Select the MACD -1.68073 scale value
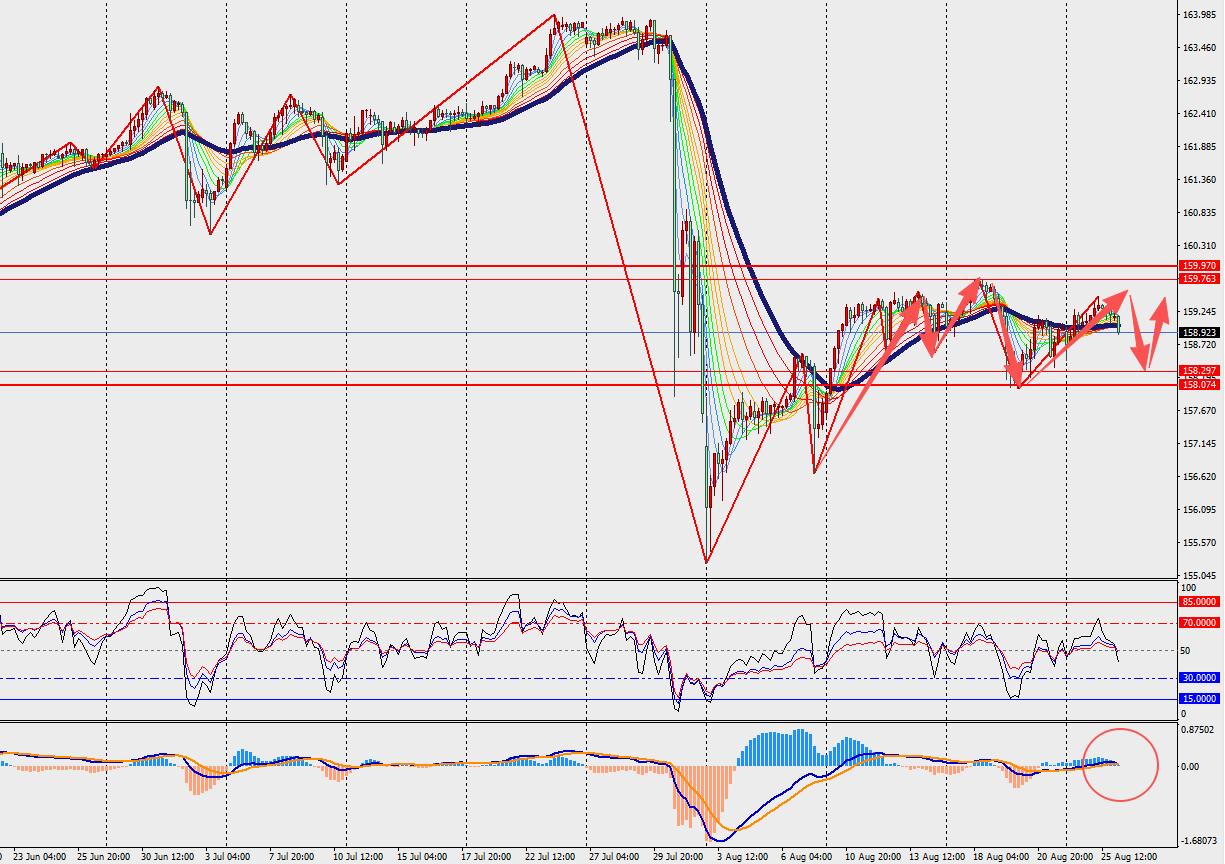1225x864 pixels. click(x=1198, y=842)
